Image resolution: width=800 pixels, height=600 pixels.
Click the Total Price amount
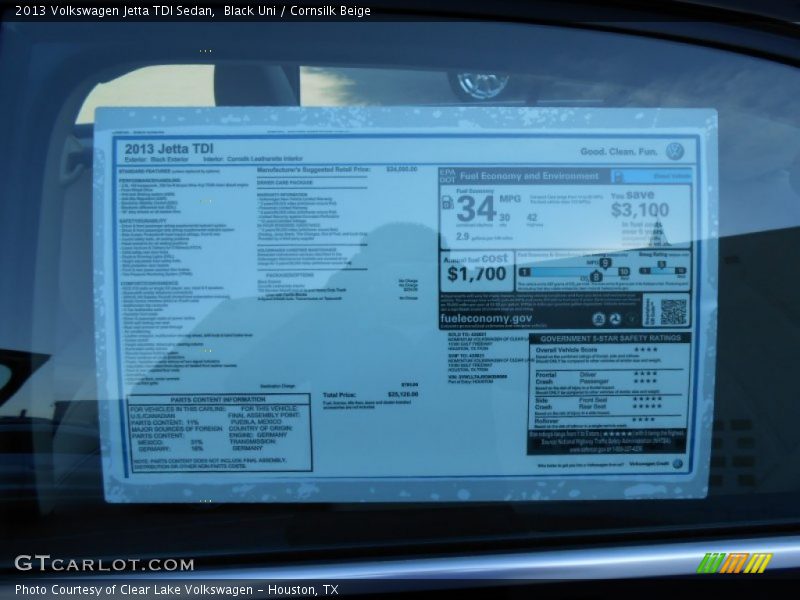coord(403,395)
